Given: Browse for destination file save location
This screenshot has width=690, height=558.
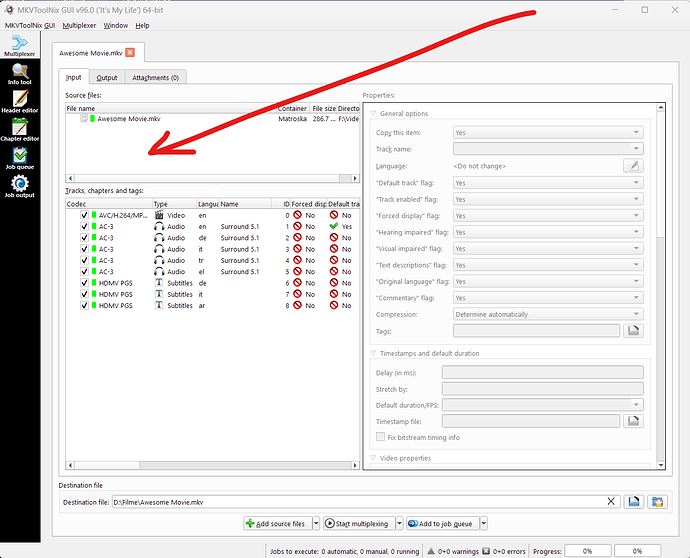Looking at the screenshot, I should tap(634, 502).
